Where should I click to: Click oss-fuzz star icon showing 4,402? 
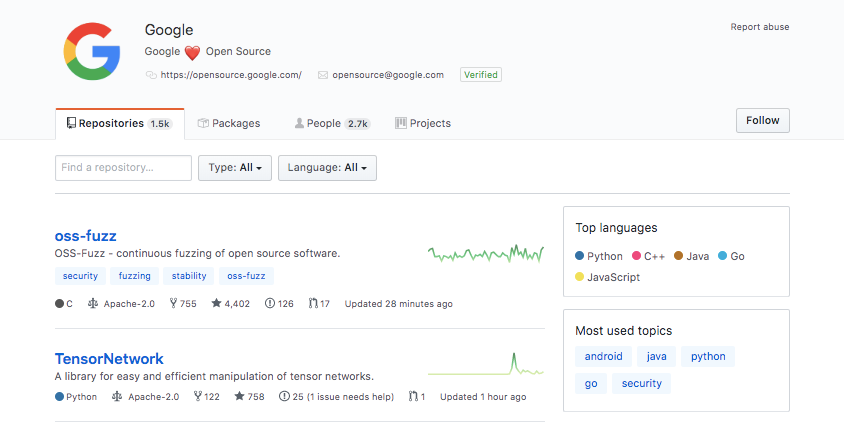coord(216,303)
